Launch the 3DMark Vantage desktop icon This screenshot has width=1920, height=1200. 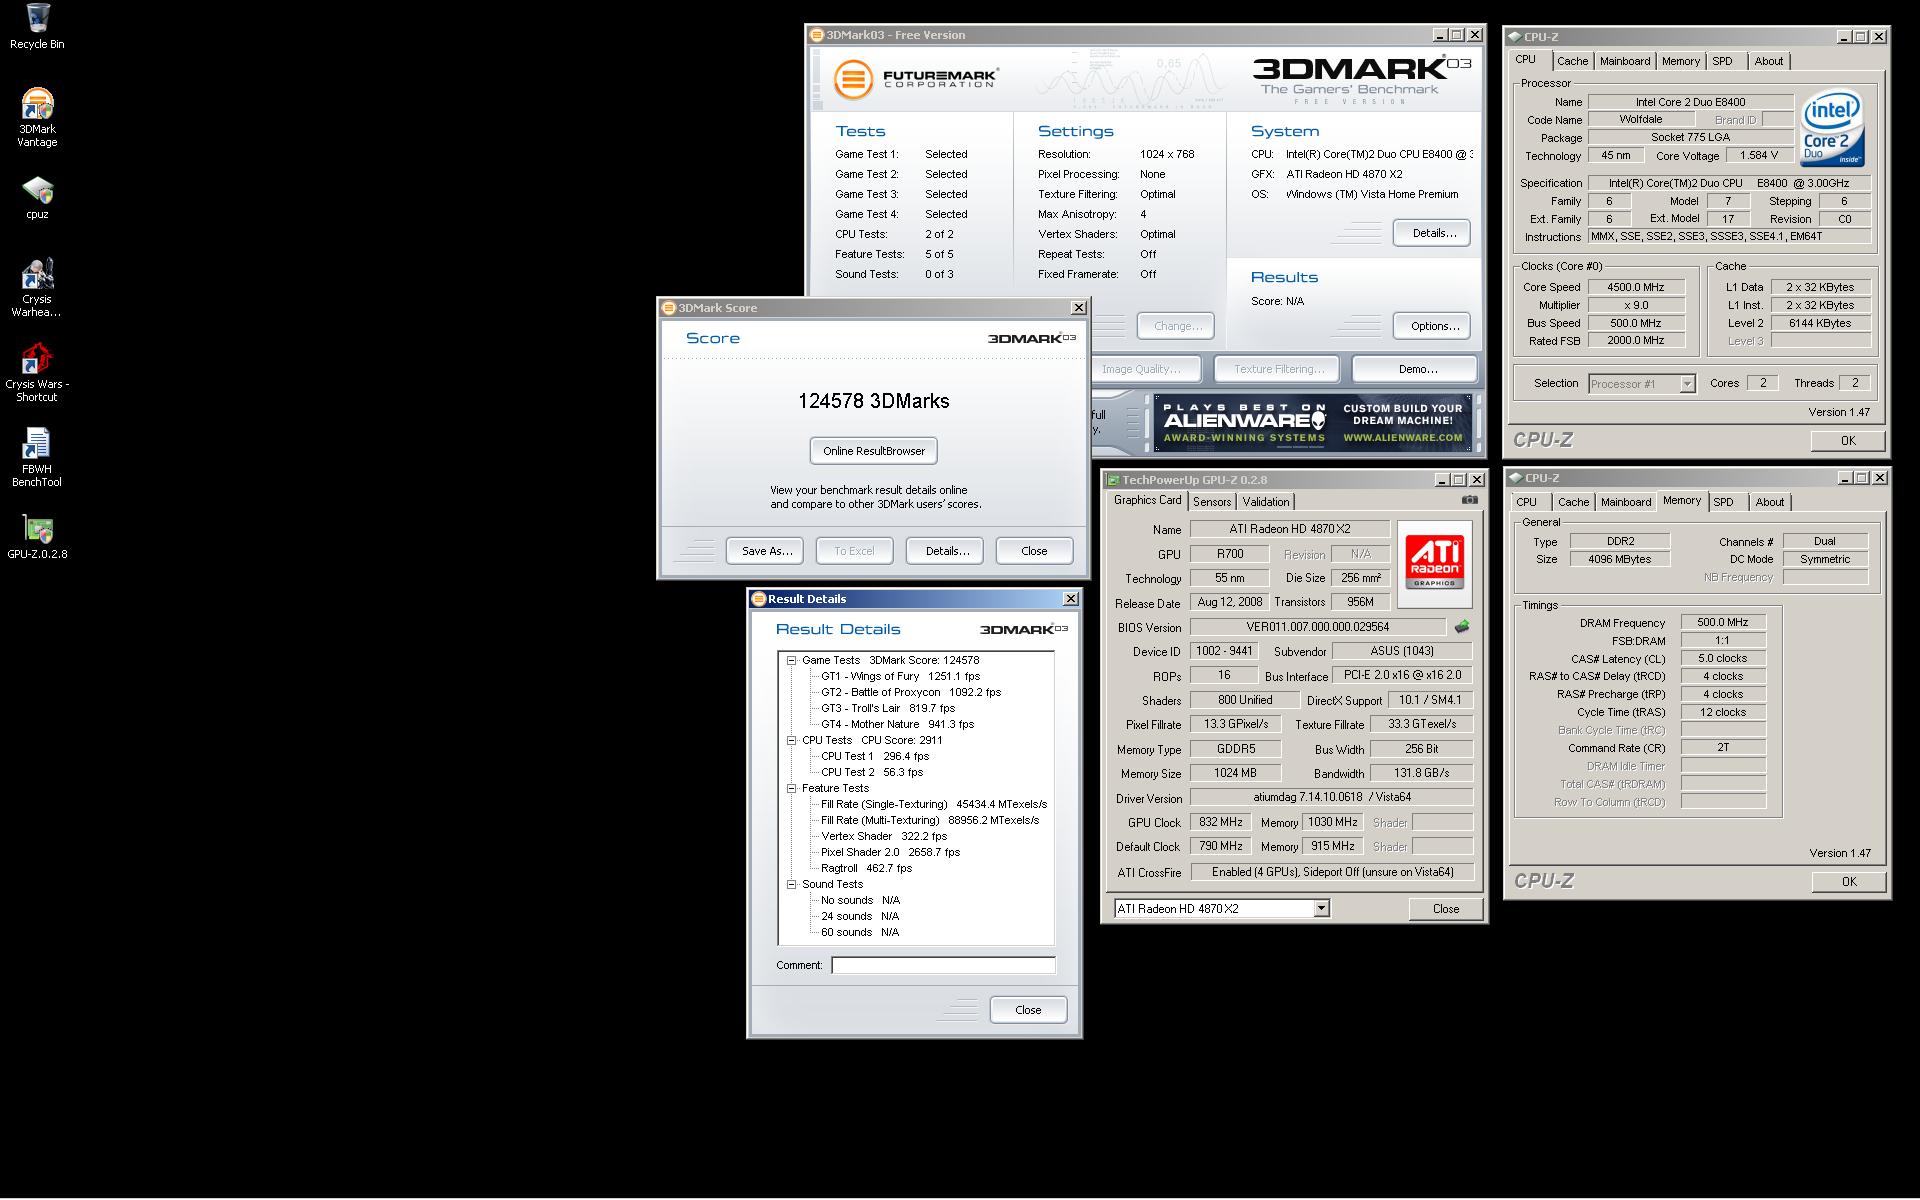[x=37, y=118]
